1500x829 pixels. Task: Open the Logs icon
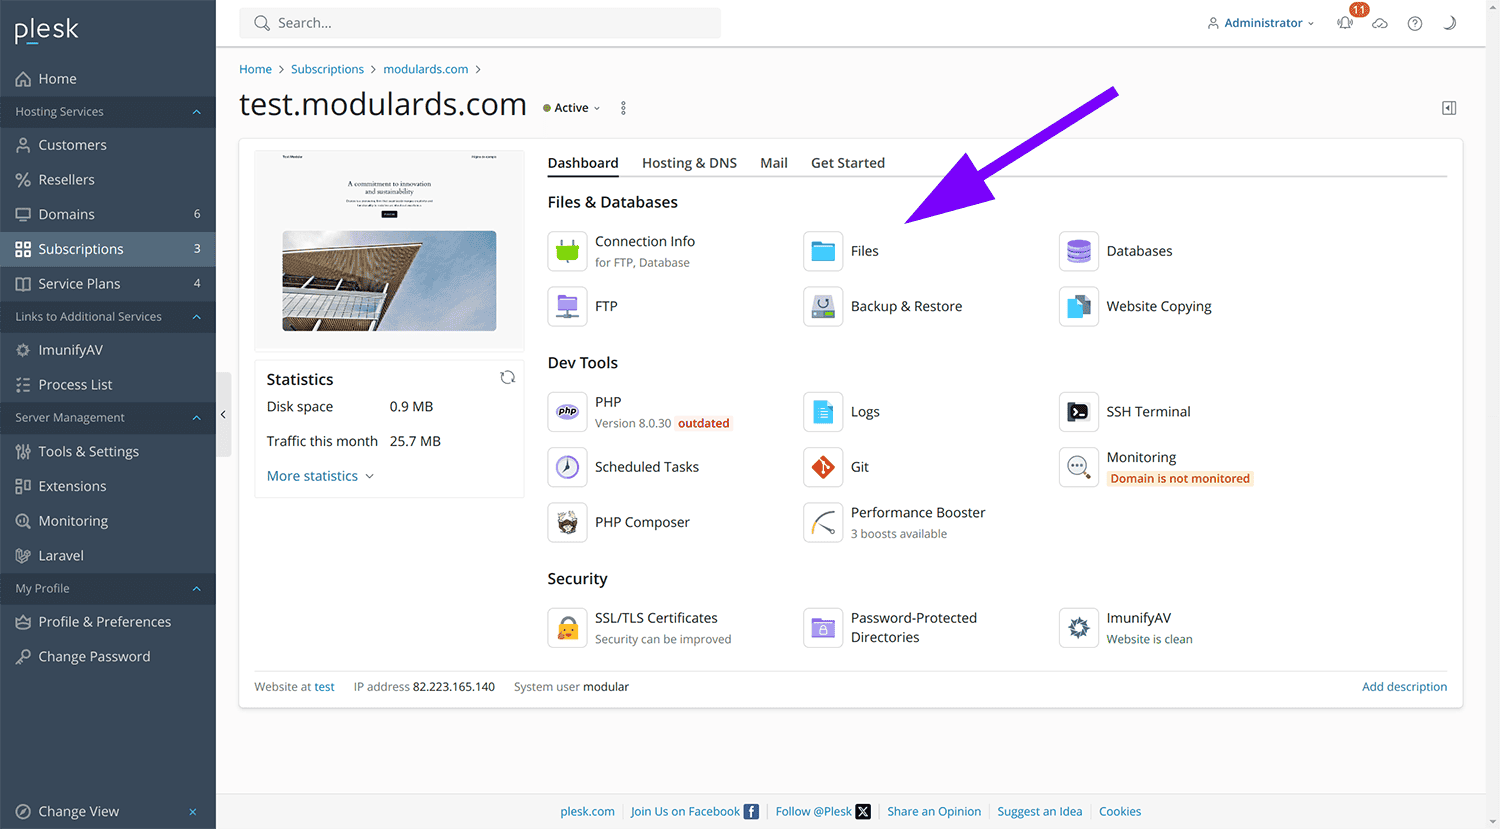click(x=823, y=412)
